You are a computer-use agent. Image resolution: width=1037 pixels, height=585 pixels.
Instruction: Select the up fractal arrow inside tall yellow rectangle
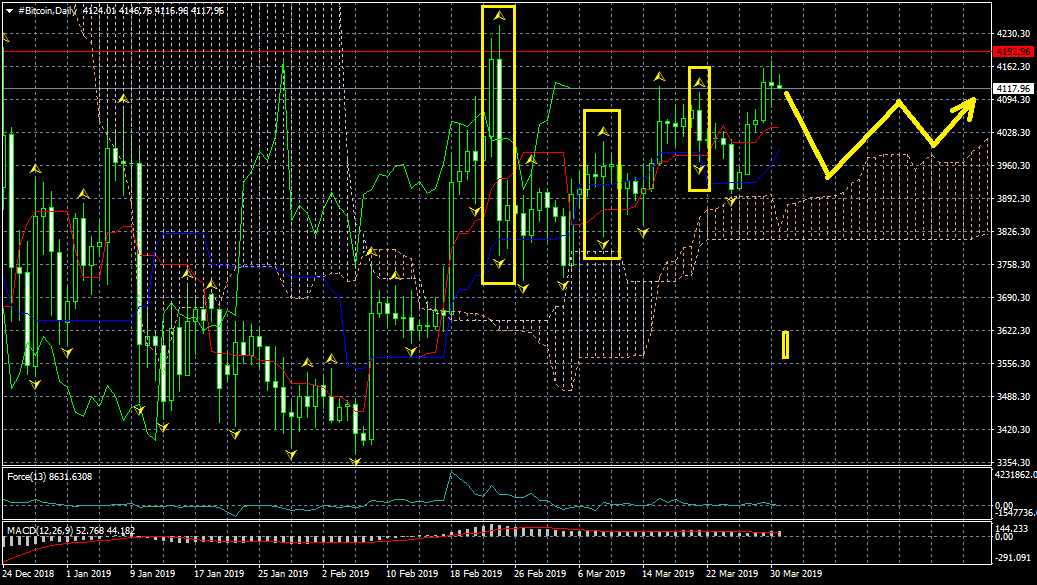click(498, 17)
